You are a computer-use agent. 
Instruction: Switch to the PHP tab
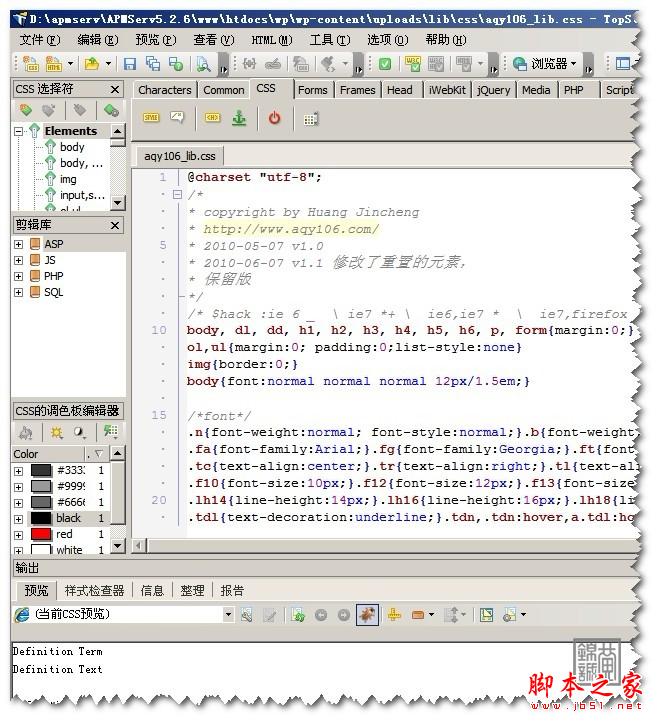[574, 90]
